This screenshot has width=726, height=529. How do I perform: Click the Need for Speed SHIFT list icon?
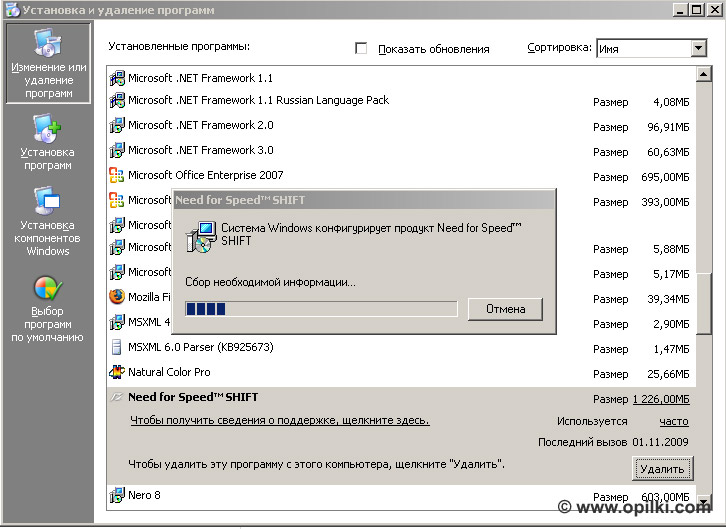coord(117,397)
